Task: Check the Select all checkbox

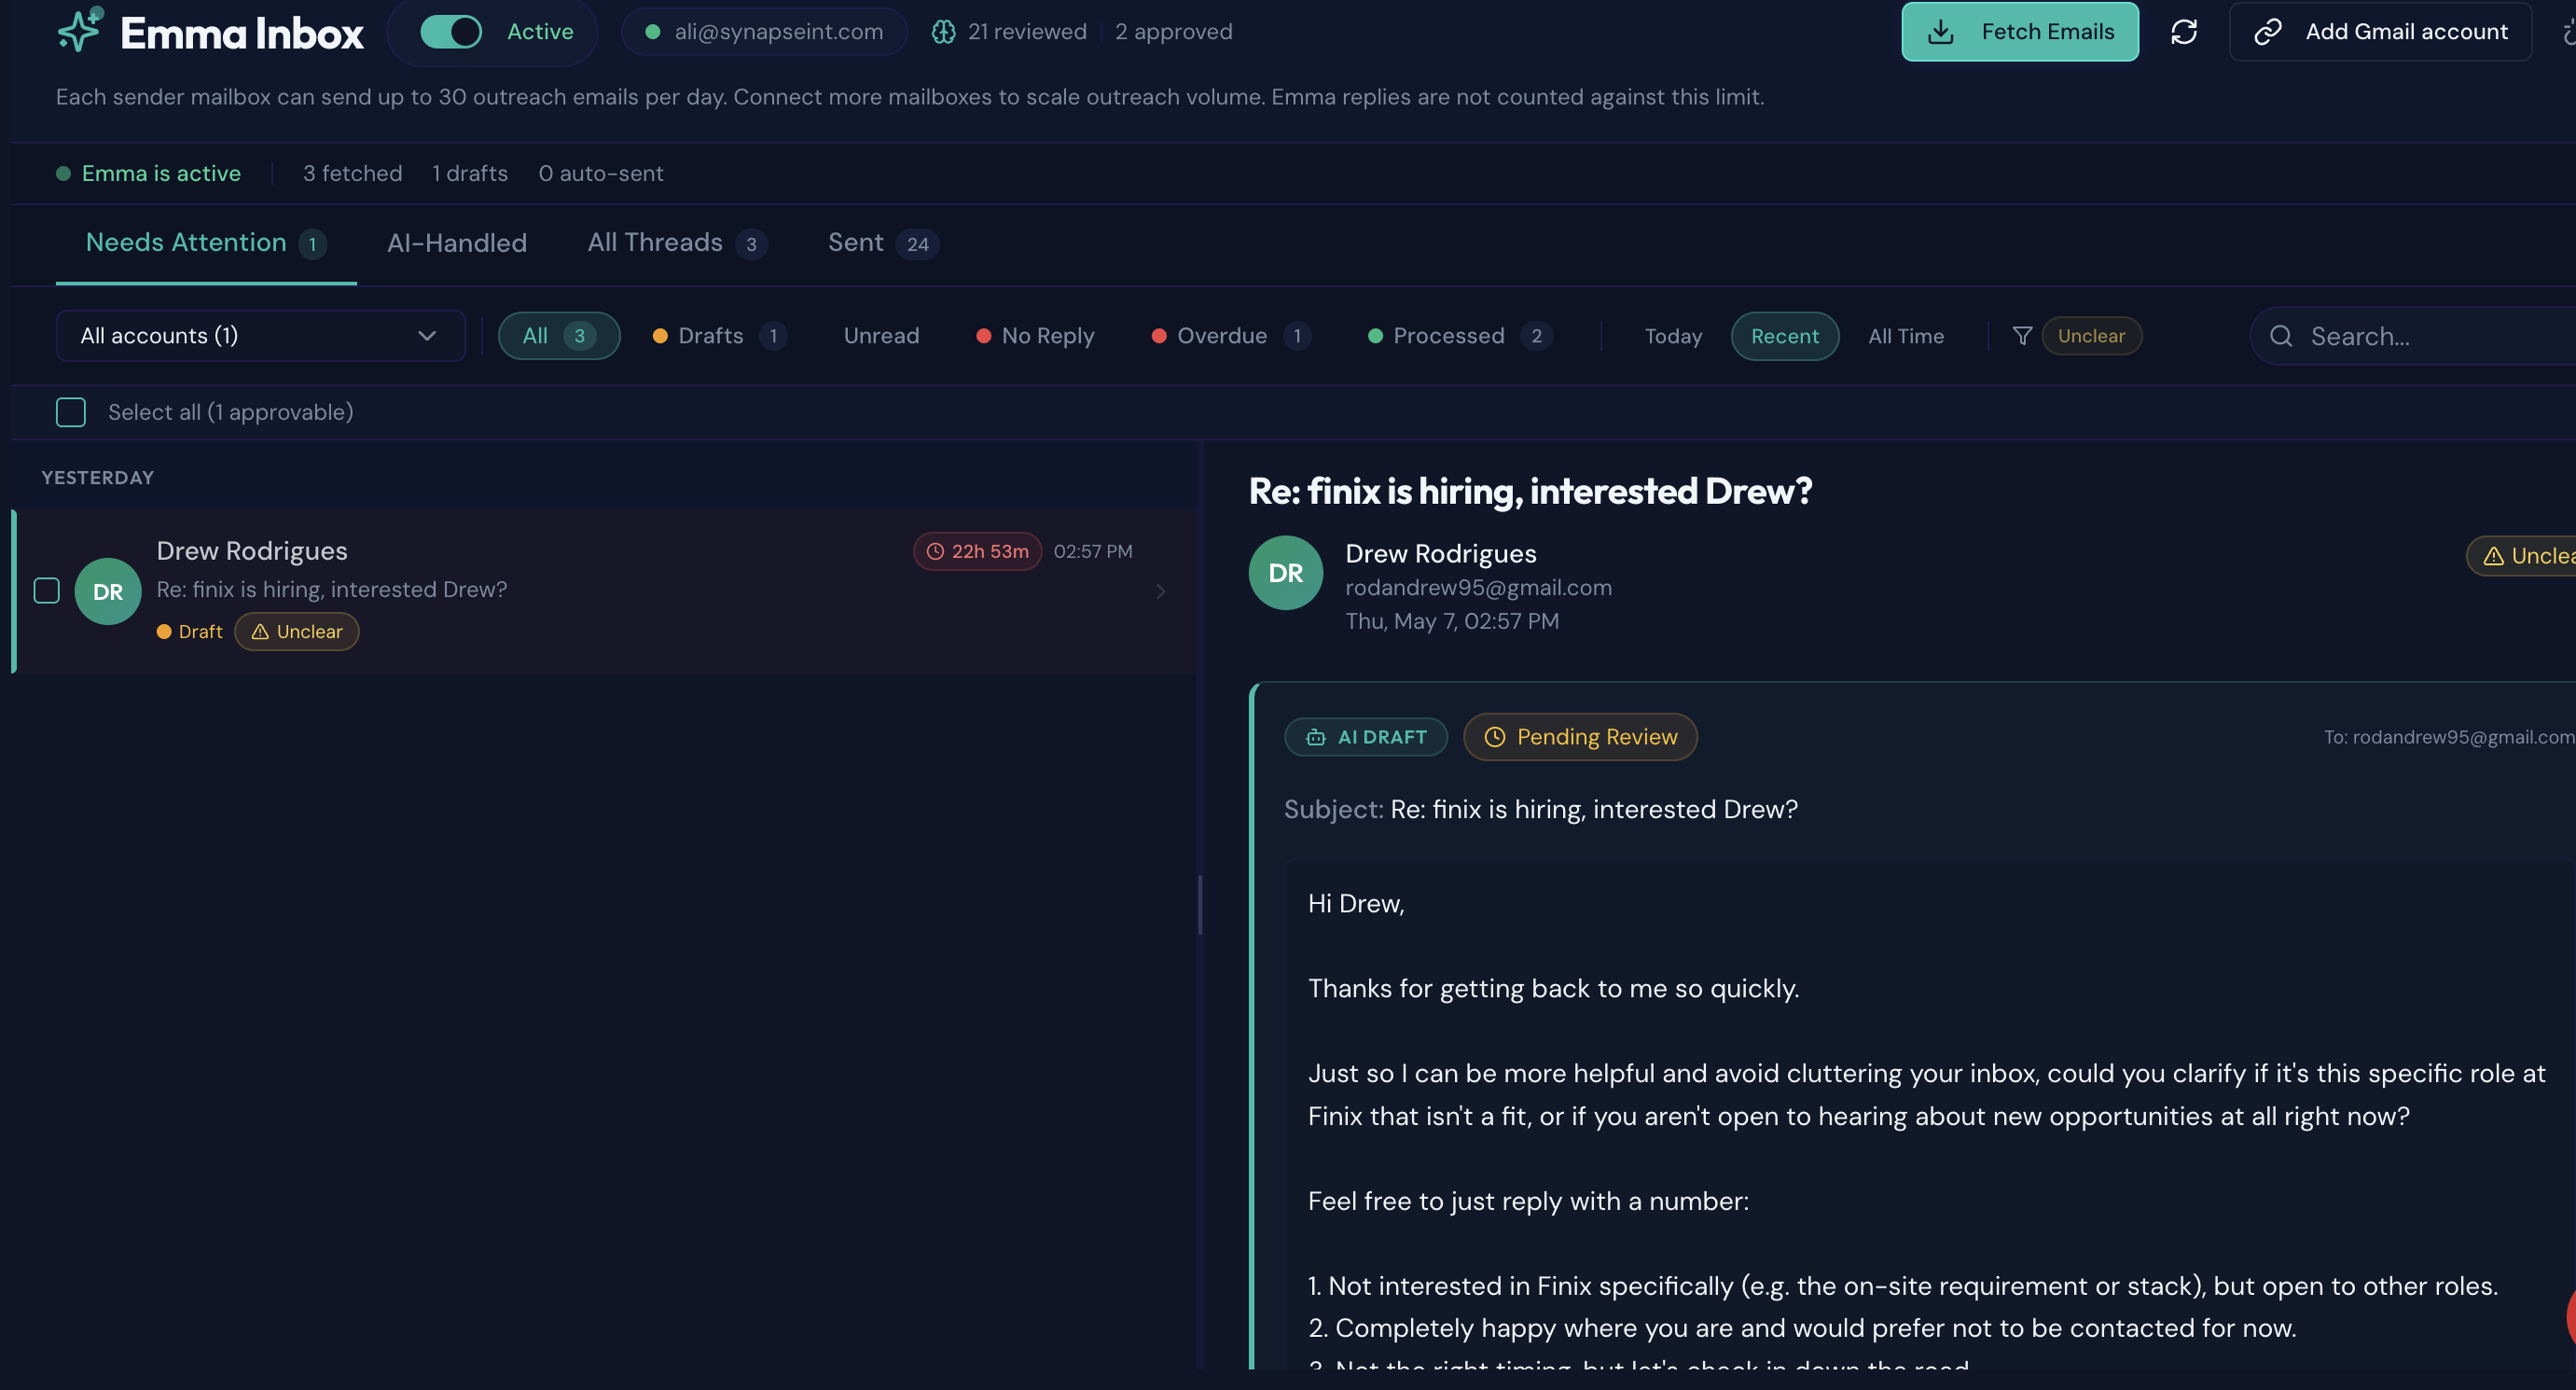Action: pos(70,412)
